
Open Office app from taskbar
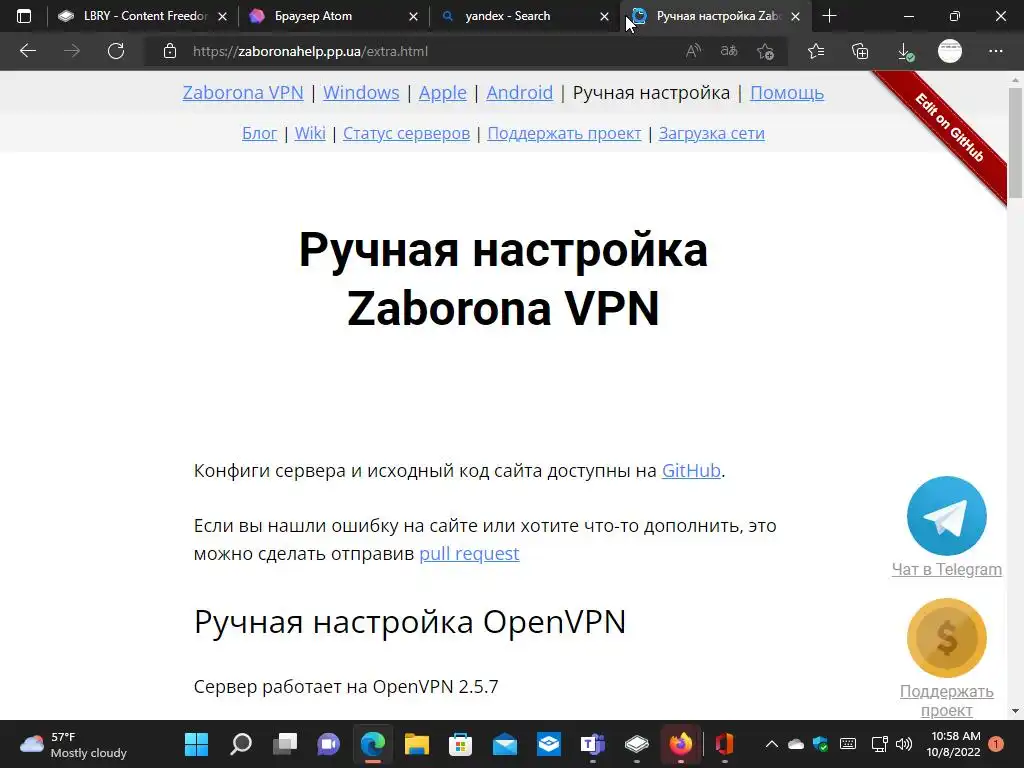tap(725, 744)
